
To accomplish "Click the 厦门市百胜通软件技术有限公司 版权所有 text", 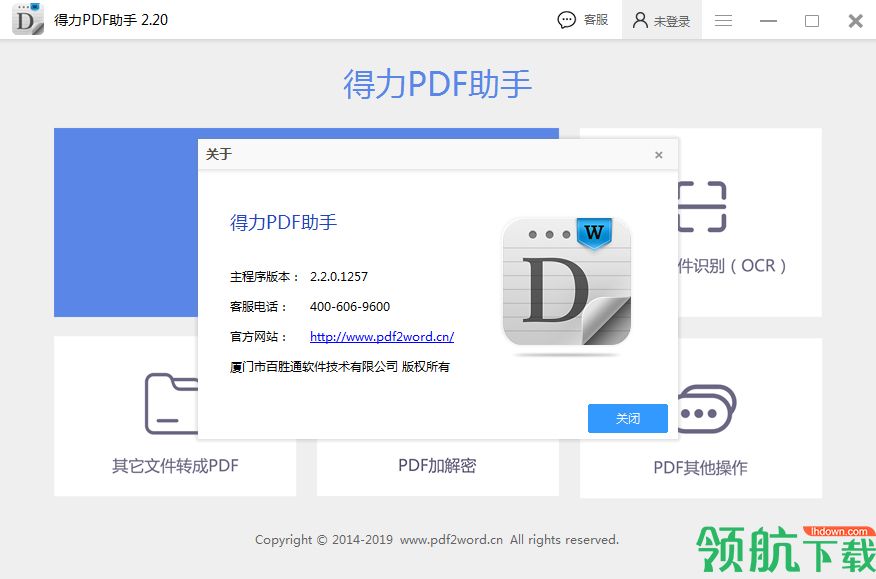I will click(x=340, y=367).
